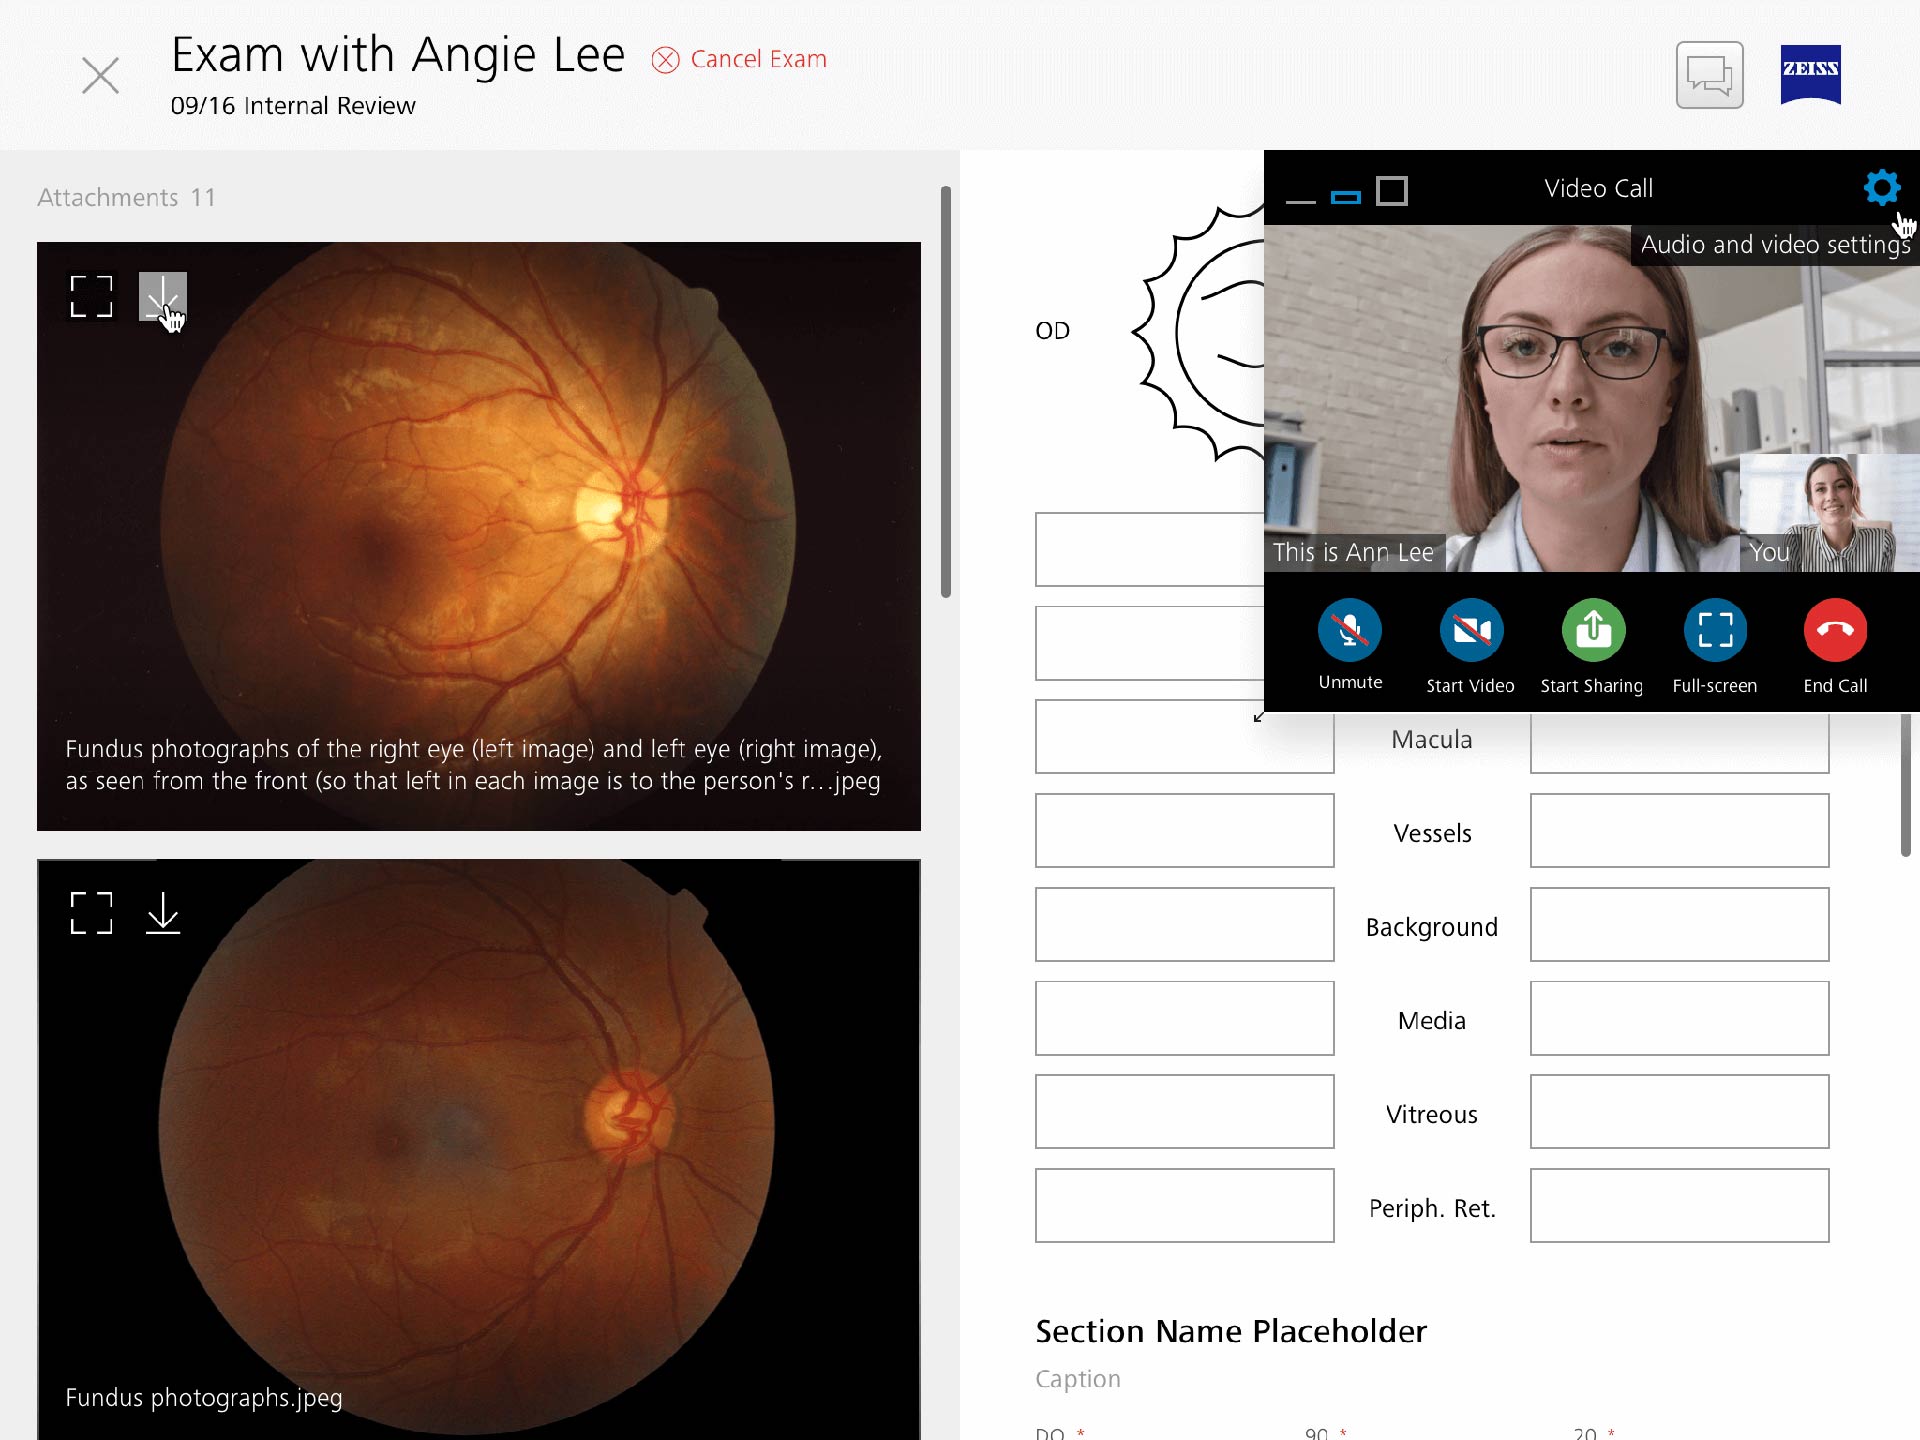
Task: Set video call to medium window size
Action: (x=1346, y=196)
